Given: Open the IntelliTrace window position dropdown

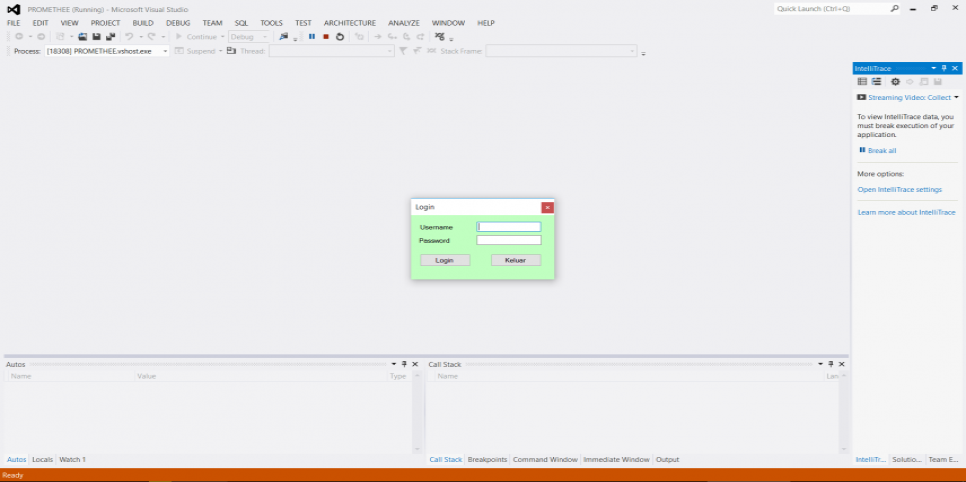Looking at the screenshot, I should [x=933, y=68].
